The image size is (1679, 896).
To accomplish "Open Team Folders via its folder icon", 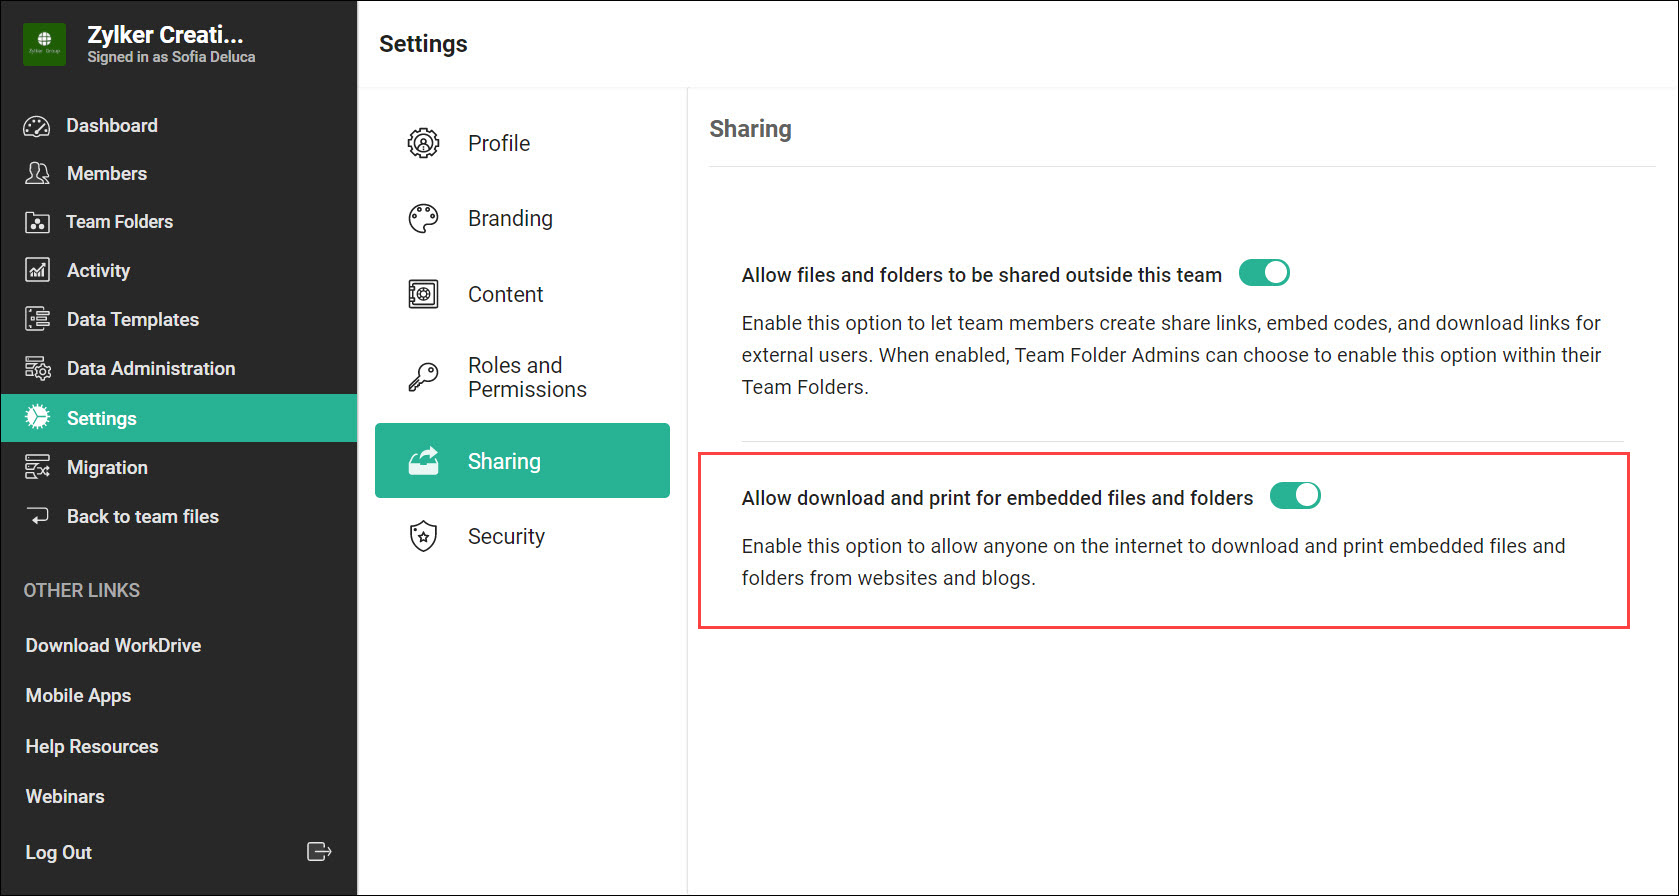I will click(x=37, y=222).
